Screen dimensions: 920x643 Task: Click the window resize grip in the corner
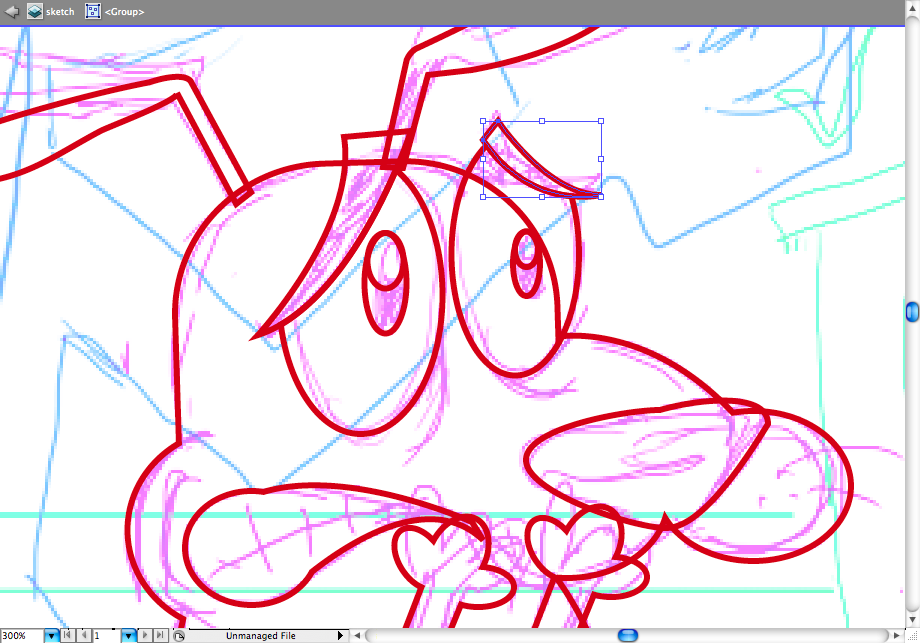(x=912, y=636)
